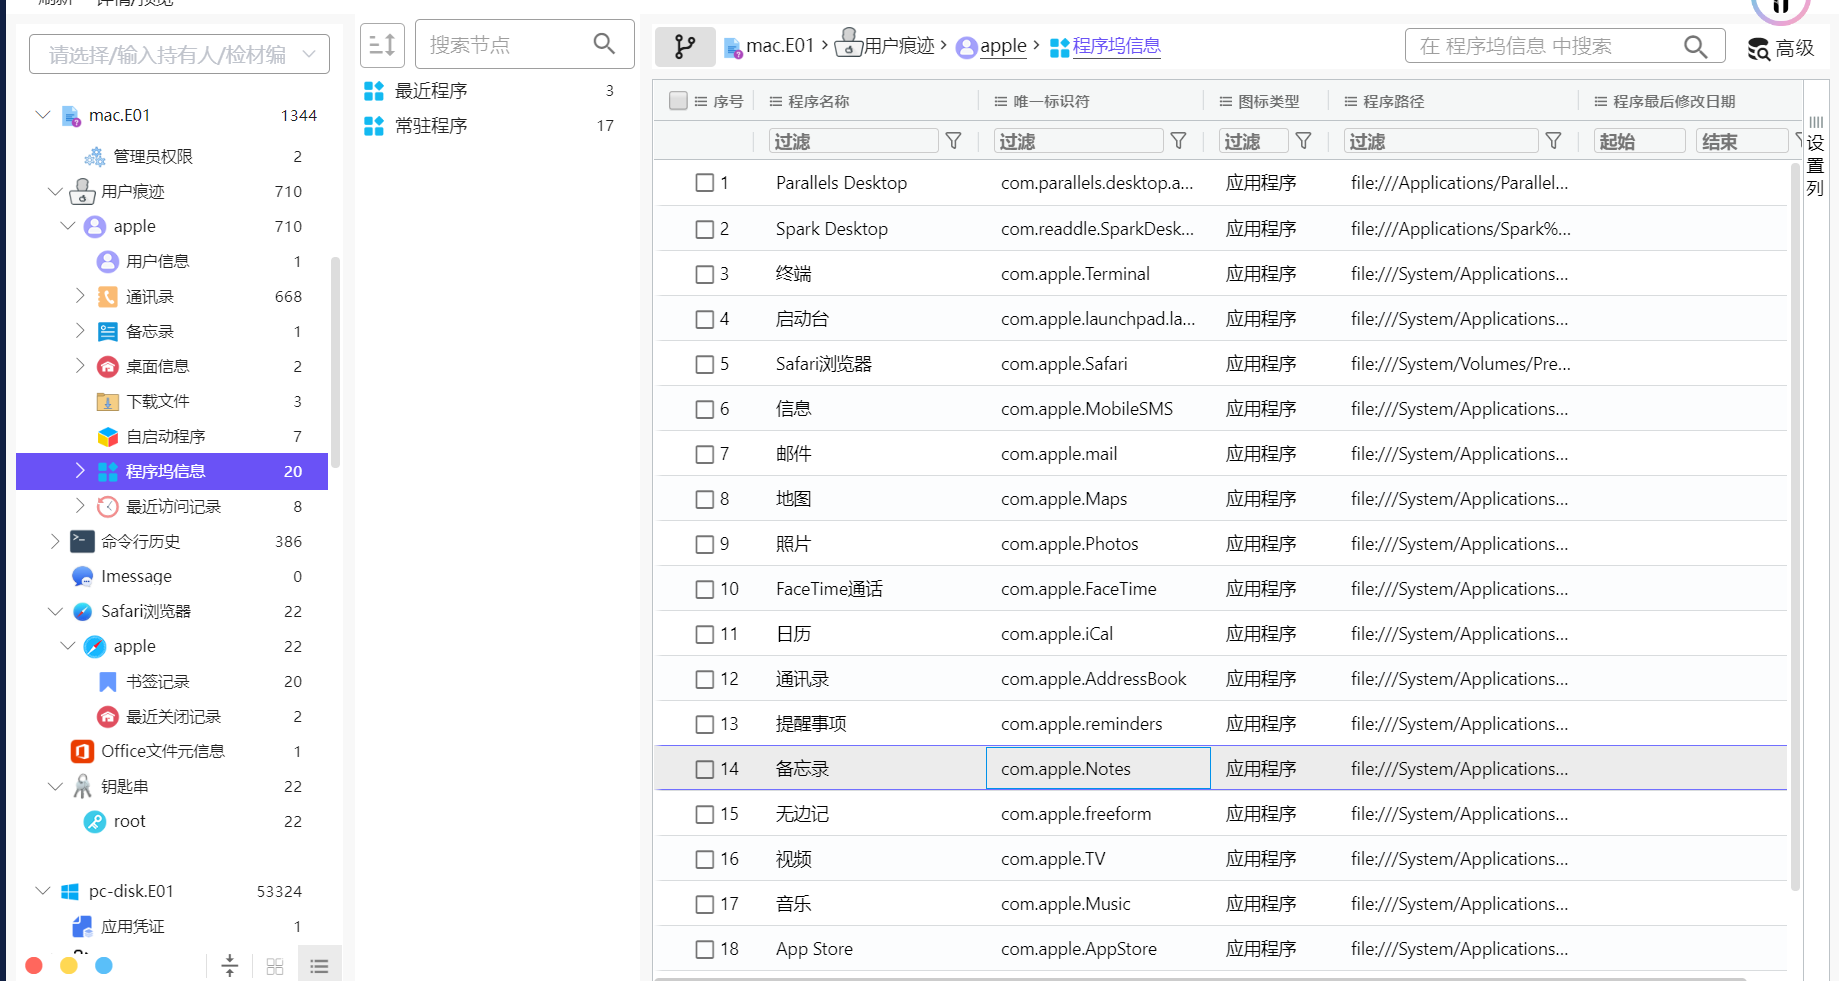Image resolution: width=1839 pixels, height=981 pixels.
Task: Click the magnifier in 程序坞信息 search box
Action: click(x=1695, y=46)
